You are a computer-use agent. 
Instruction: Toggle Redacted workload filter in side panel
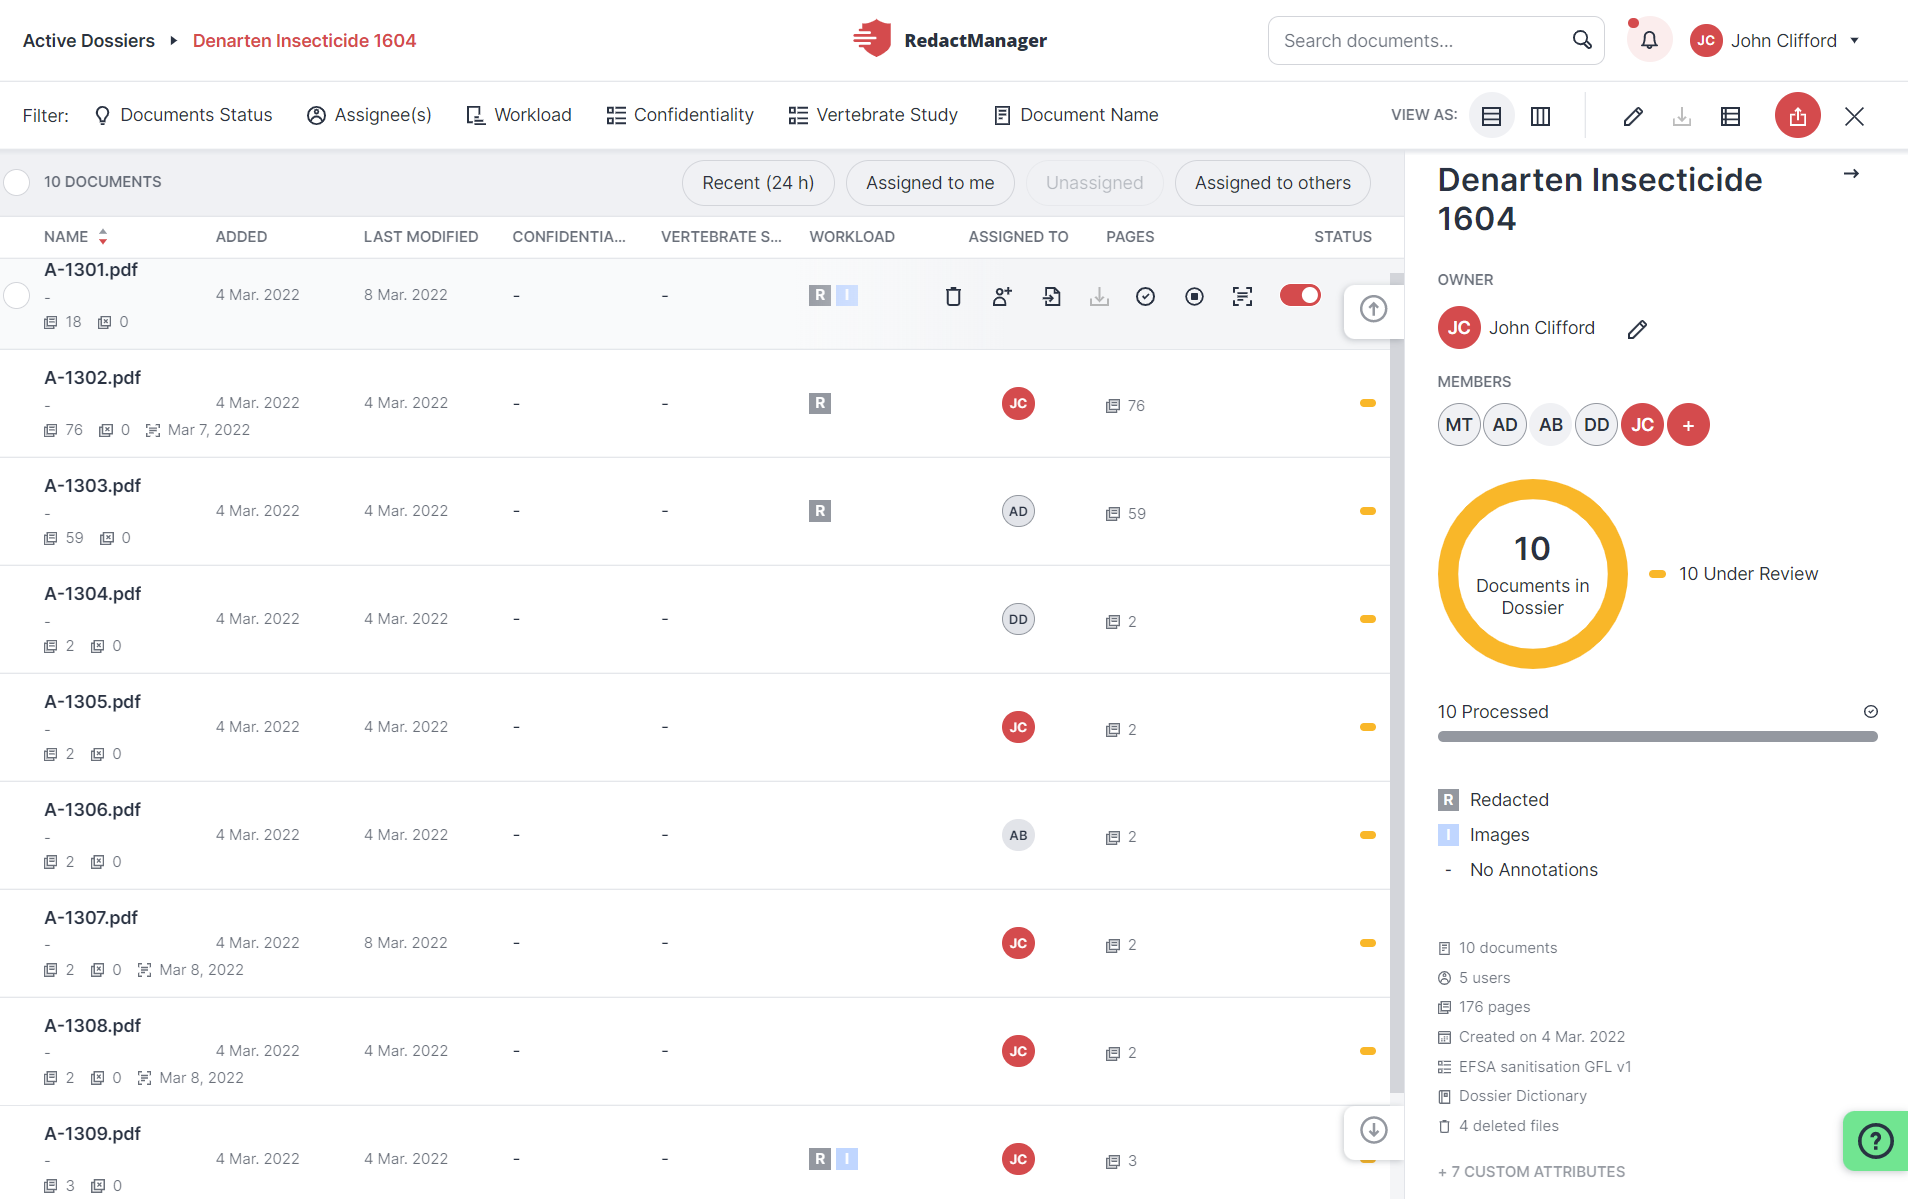1493,800
